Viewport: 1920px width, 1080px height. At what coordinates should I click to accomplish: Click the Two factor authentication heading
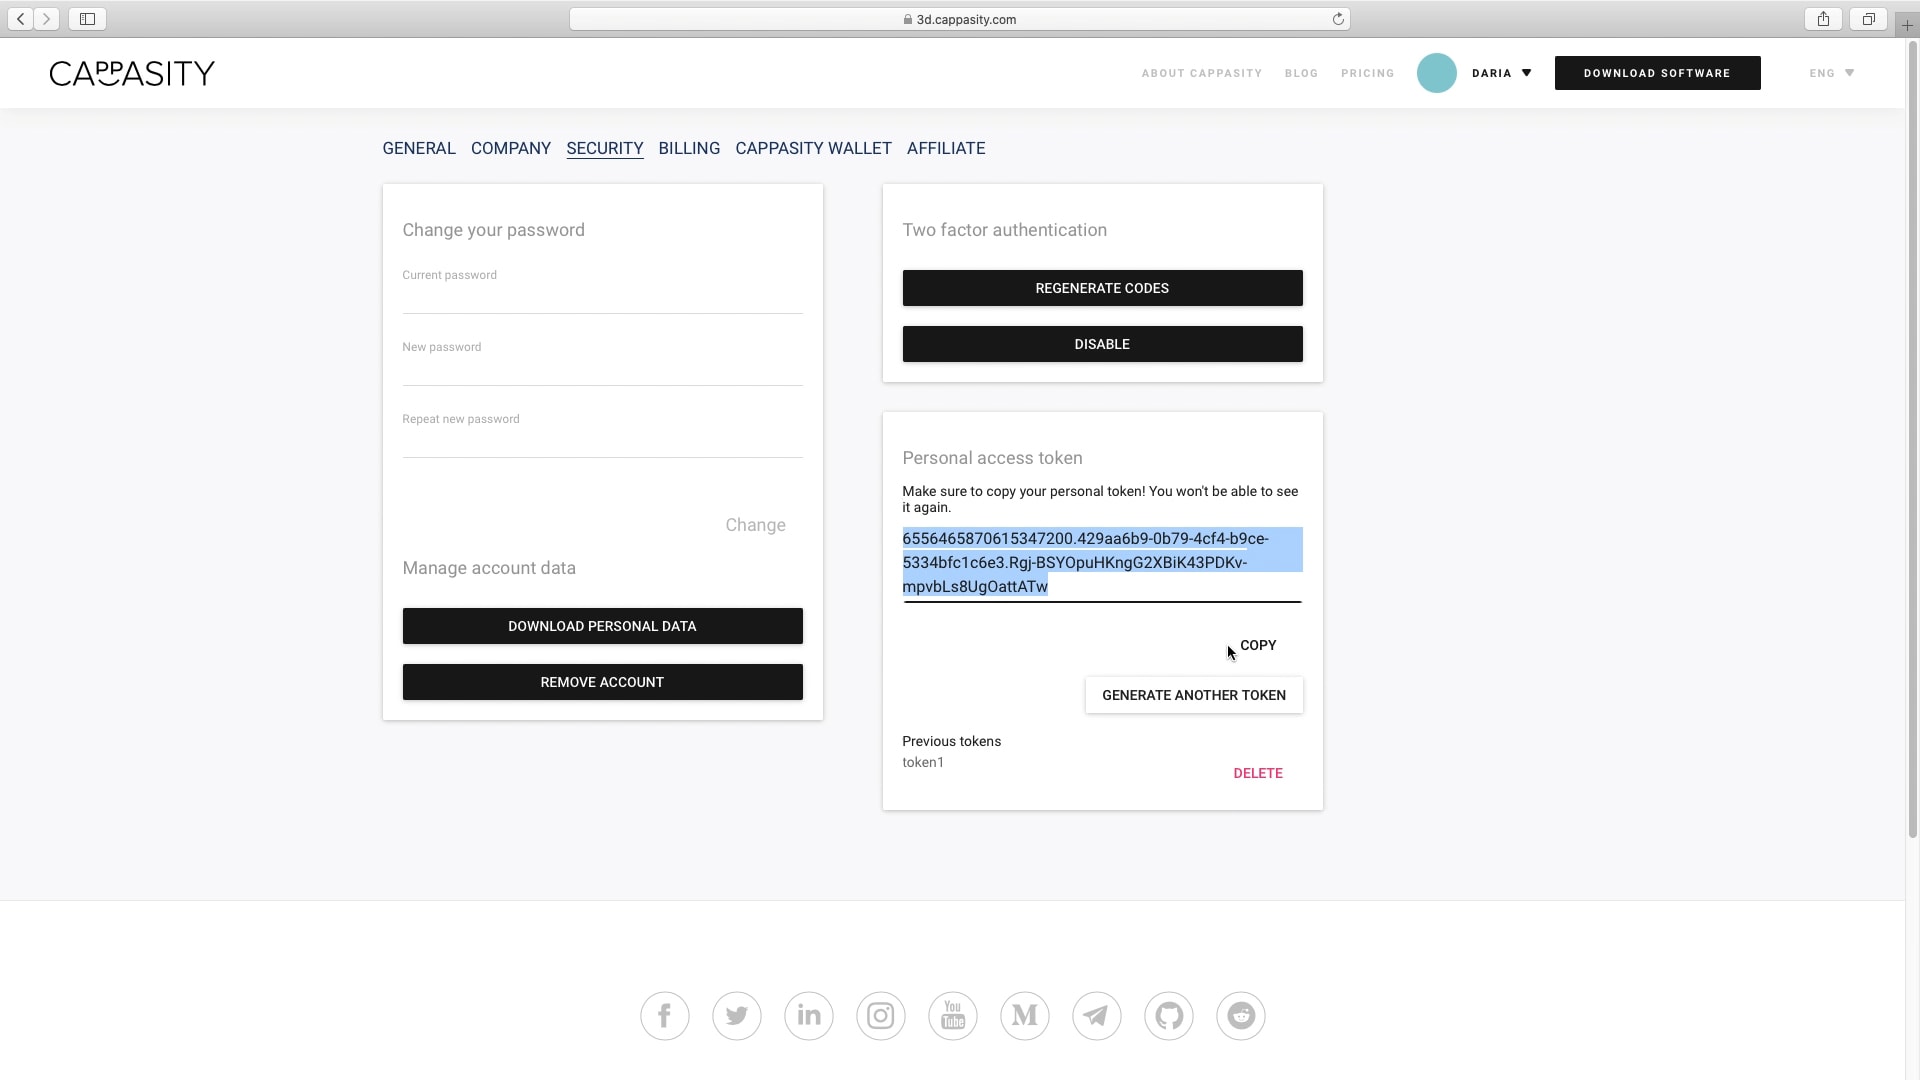tap(1004, 230)
